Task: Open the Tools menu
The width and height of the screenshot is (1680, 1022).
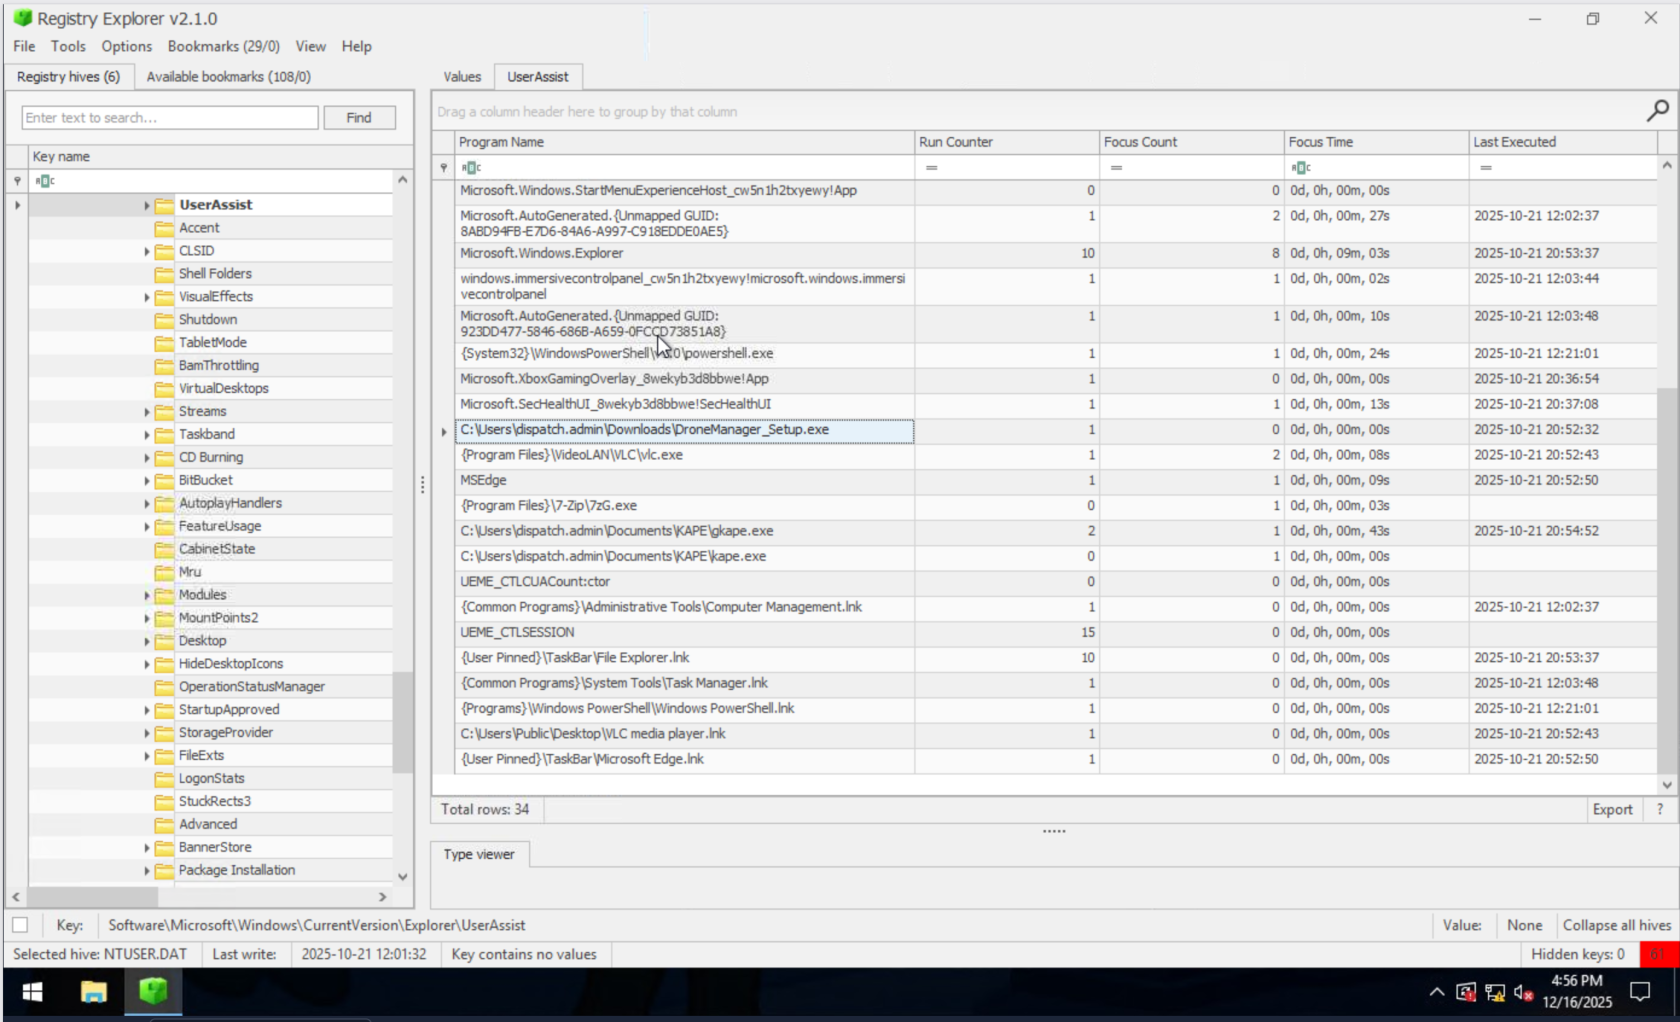Action: point(68,46)
